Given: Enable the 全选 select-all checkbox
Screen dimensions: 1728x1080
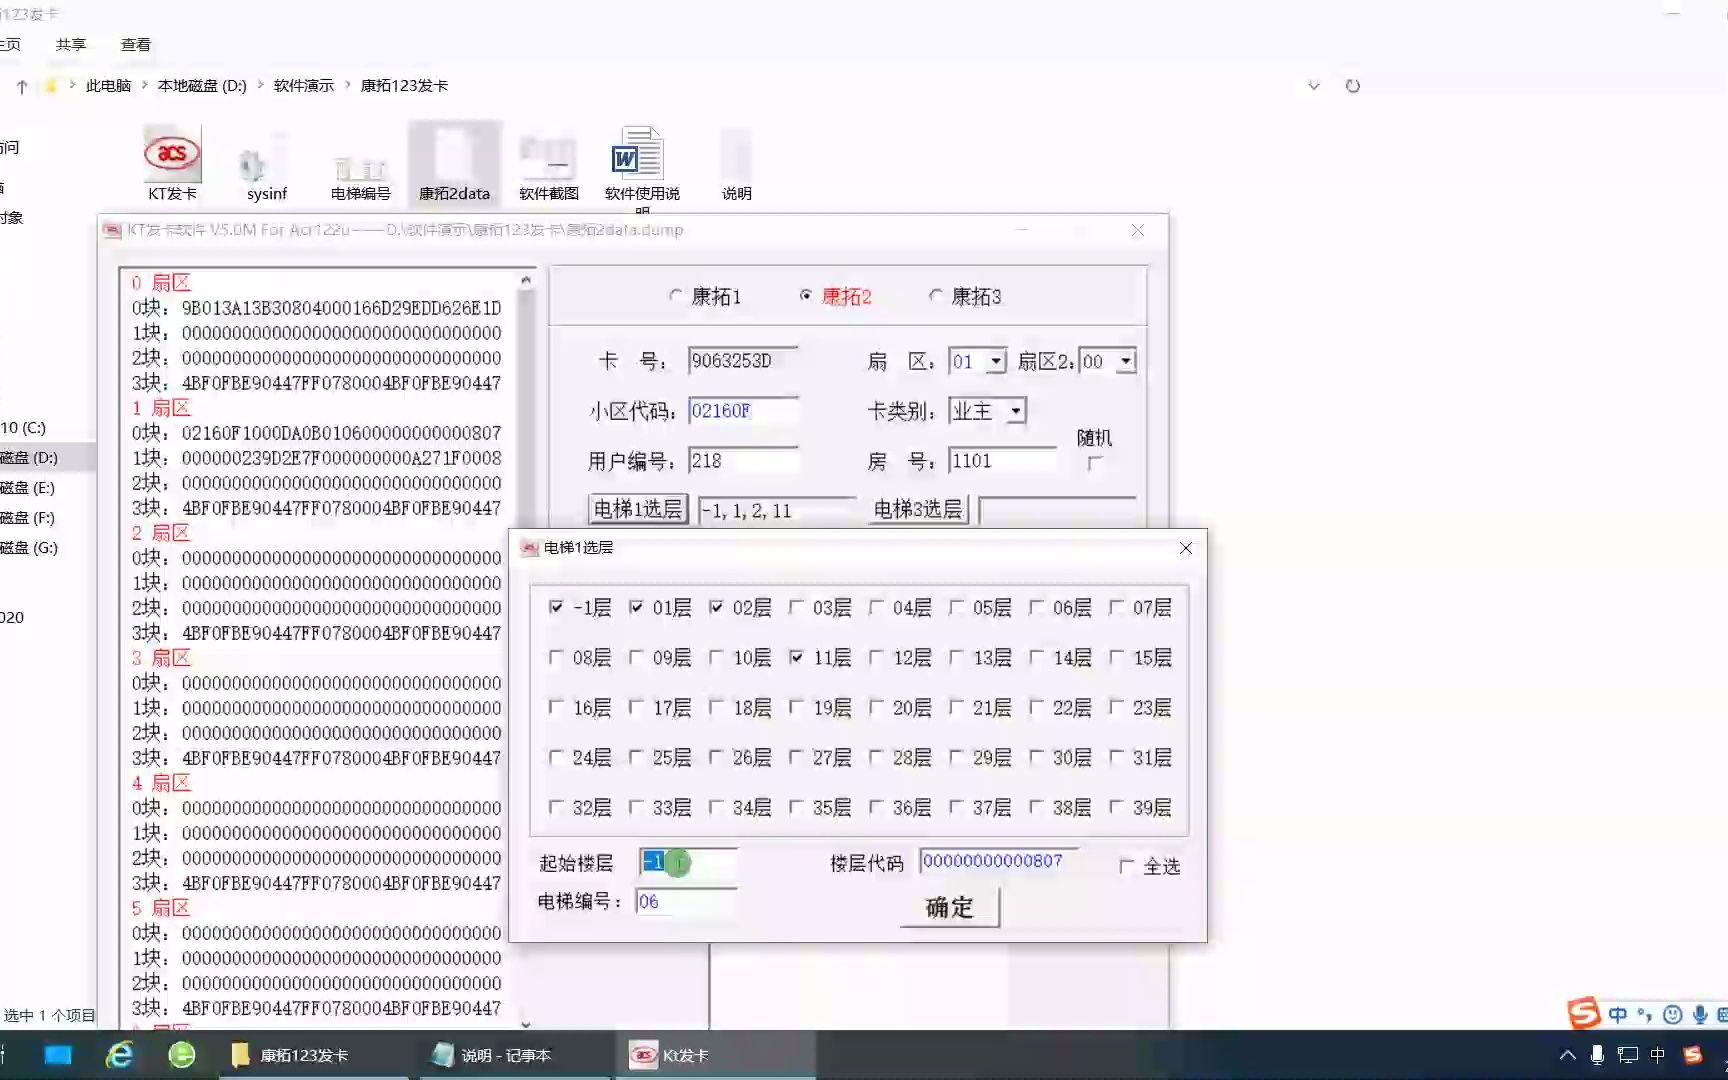Looking at the screenshot, I should [1126, 866].
